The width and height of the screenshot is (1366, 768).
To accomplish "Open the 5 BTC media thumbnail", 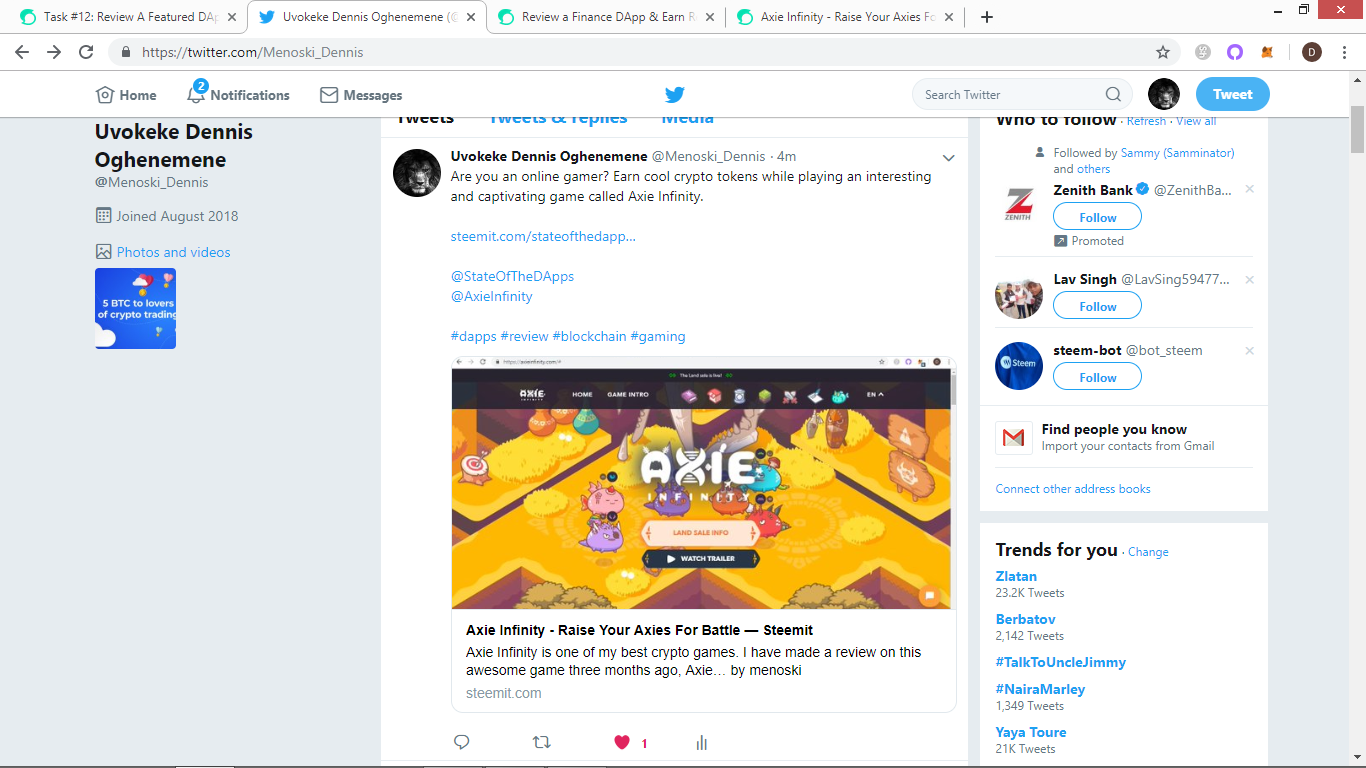I will click(x=135, y=308).
